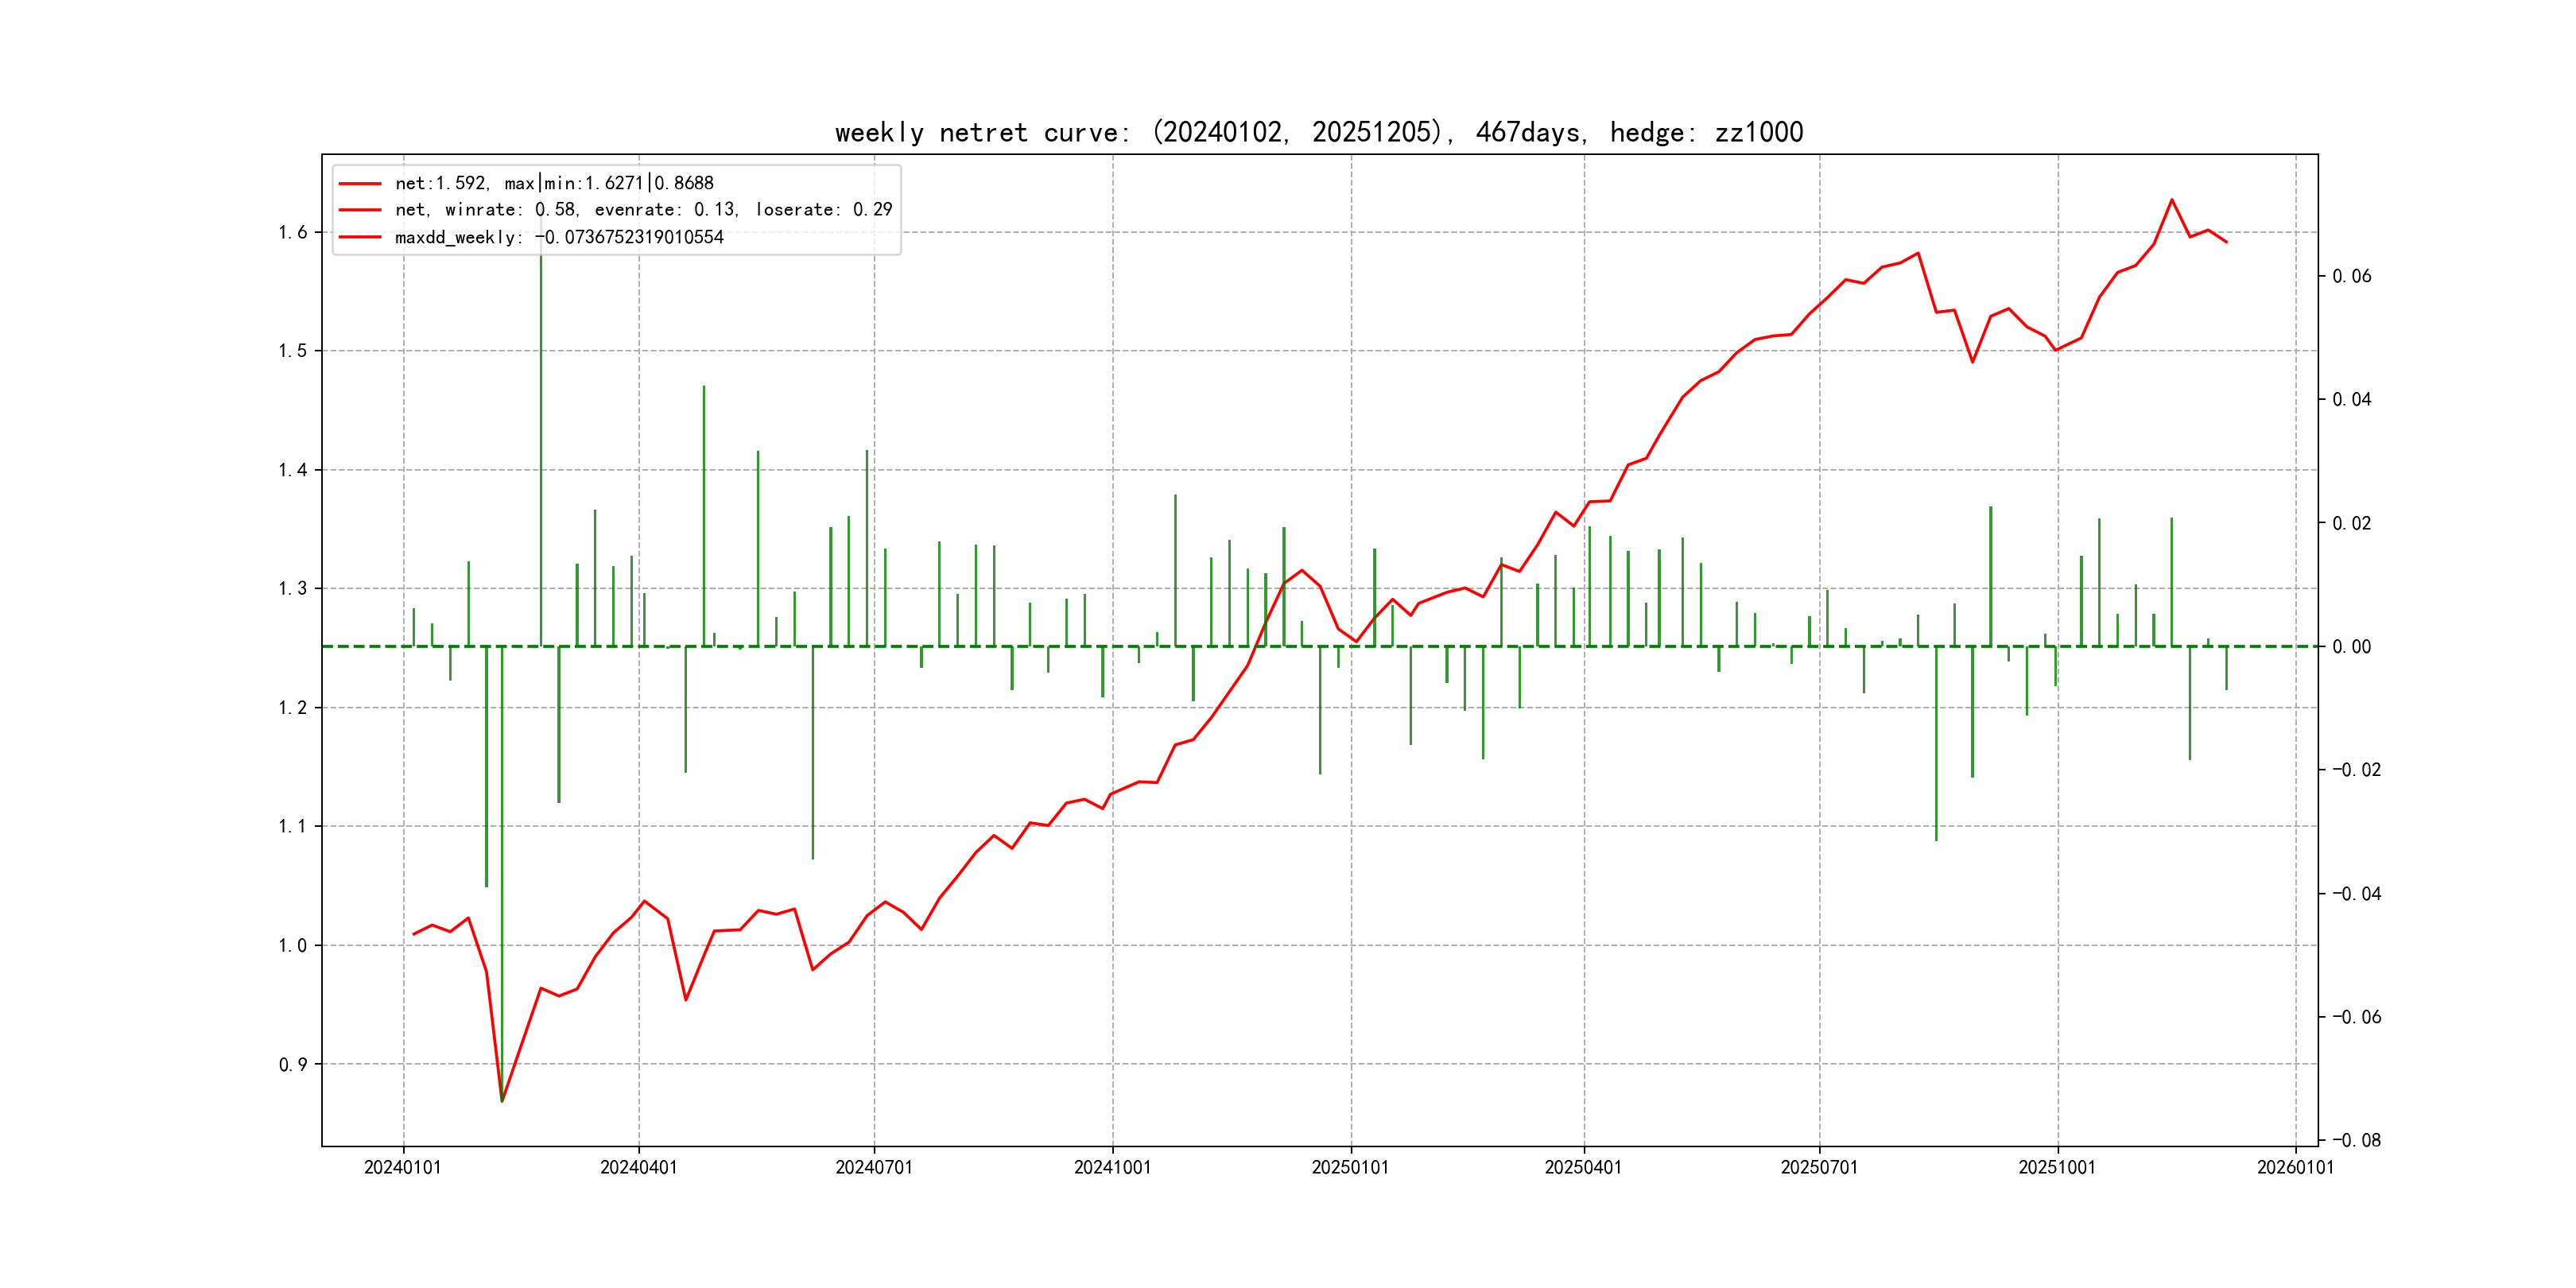Click the -0.08 right axis tick label

pyautogui.click(x=2356, y=1140)
